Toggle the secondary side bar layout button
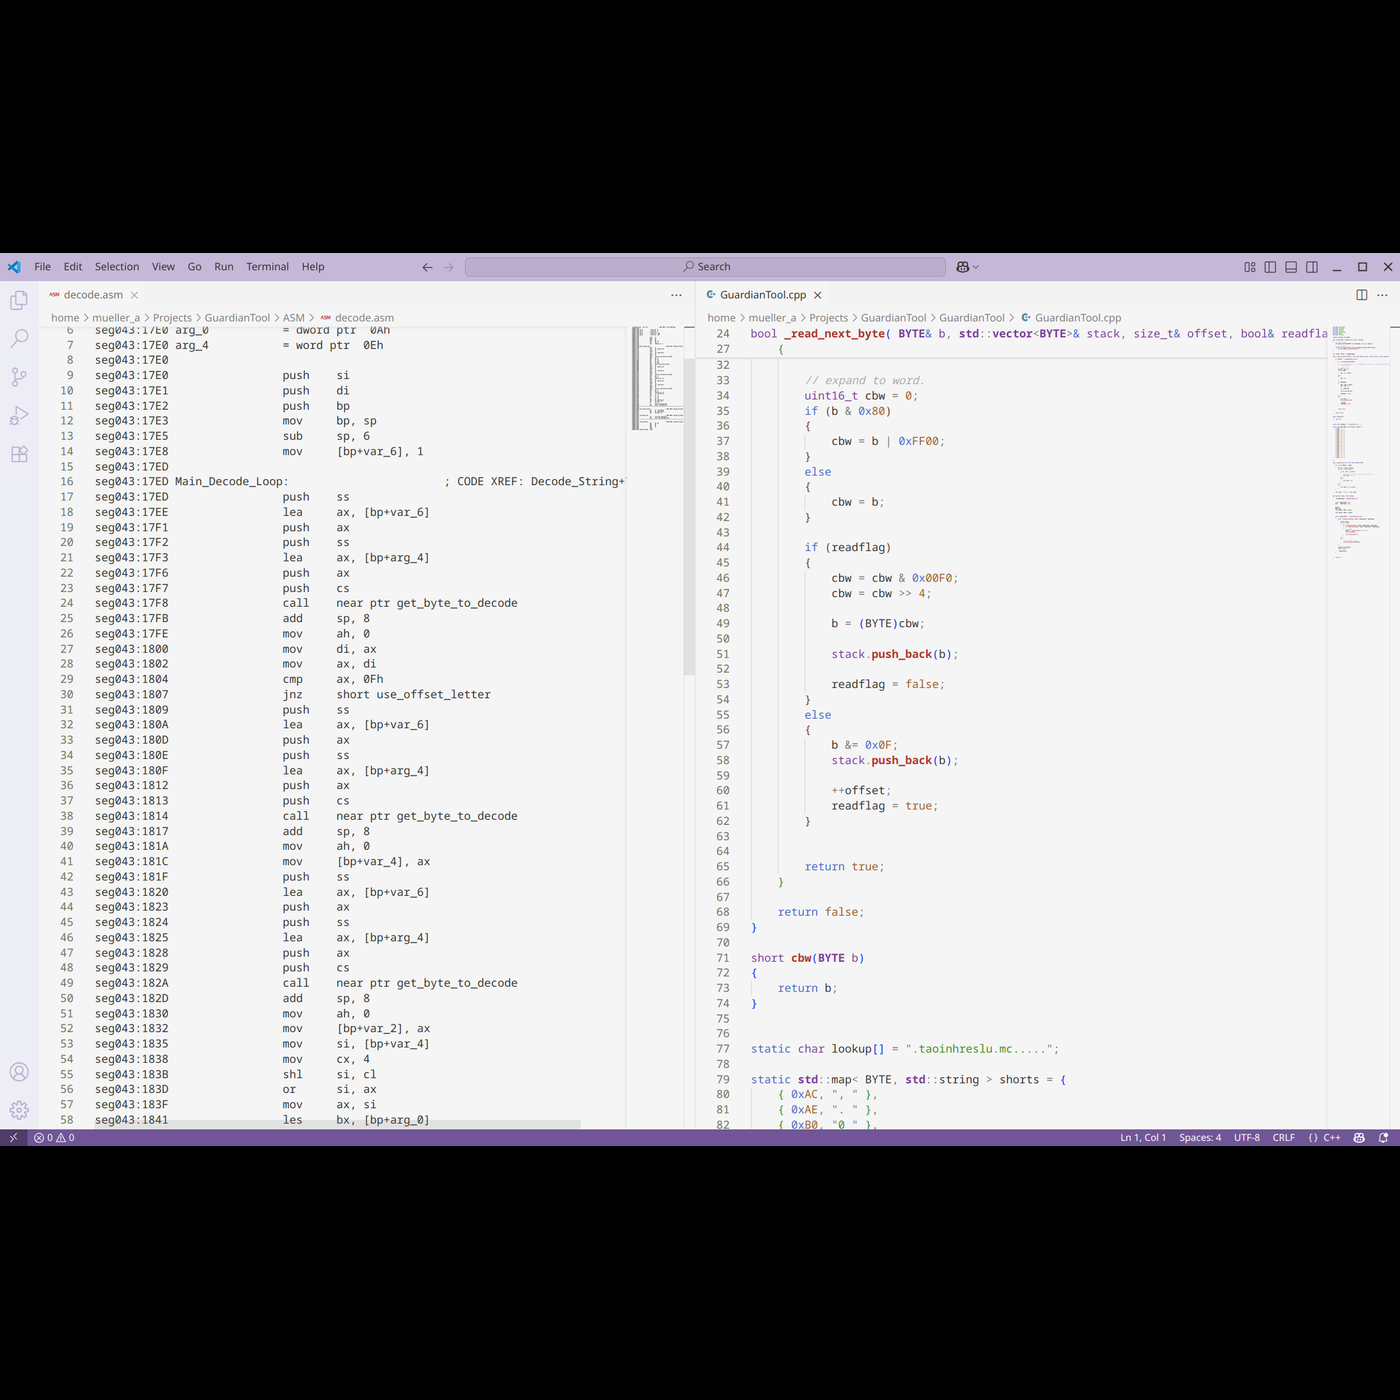 1312,267
